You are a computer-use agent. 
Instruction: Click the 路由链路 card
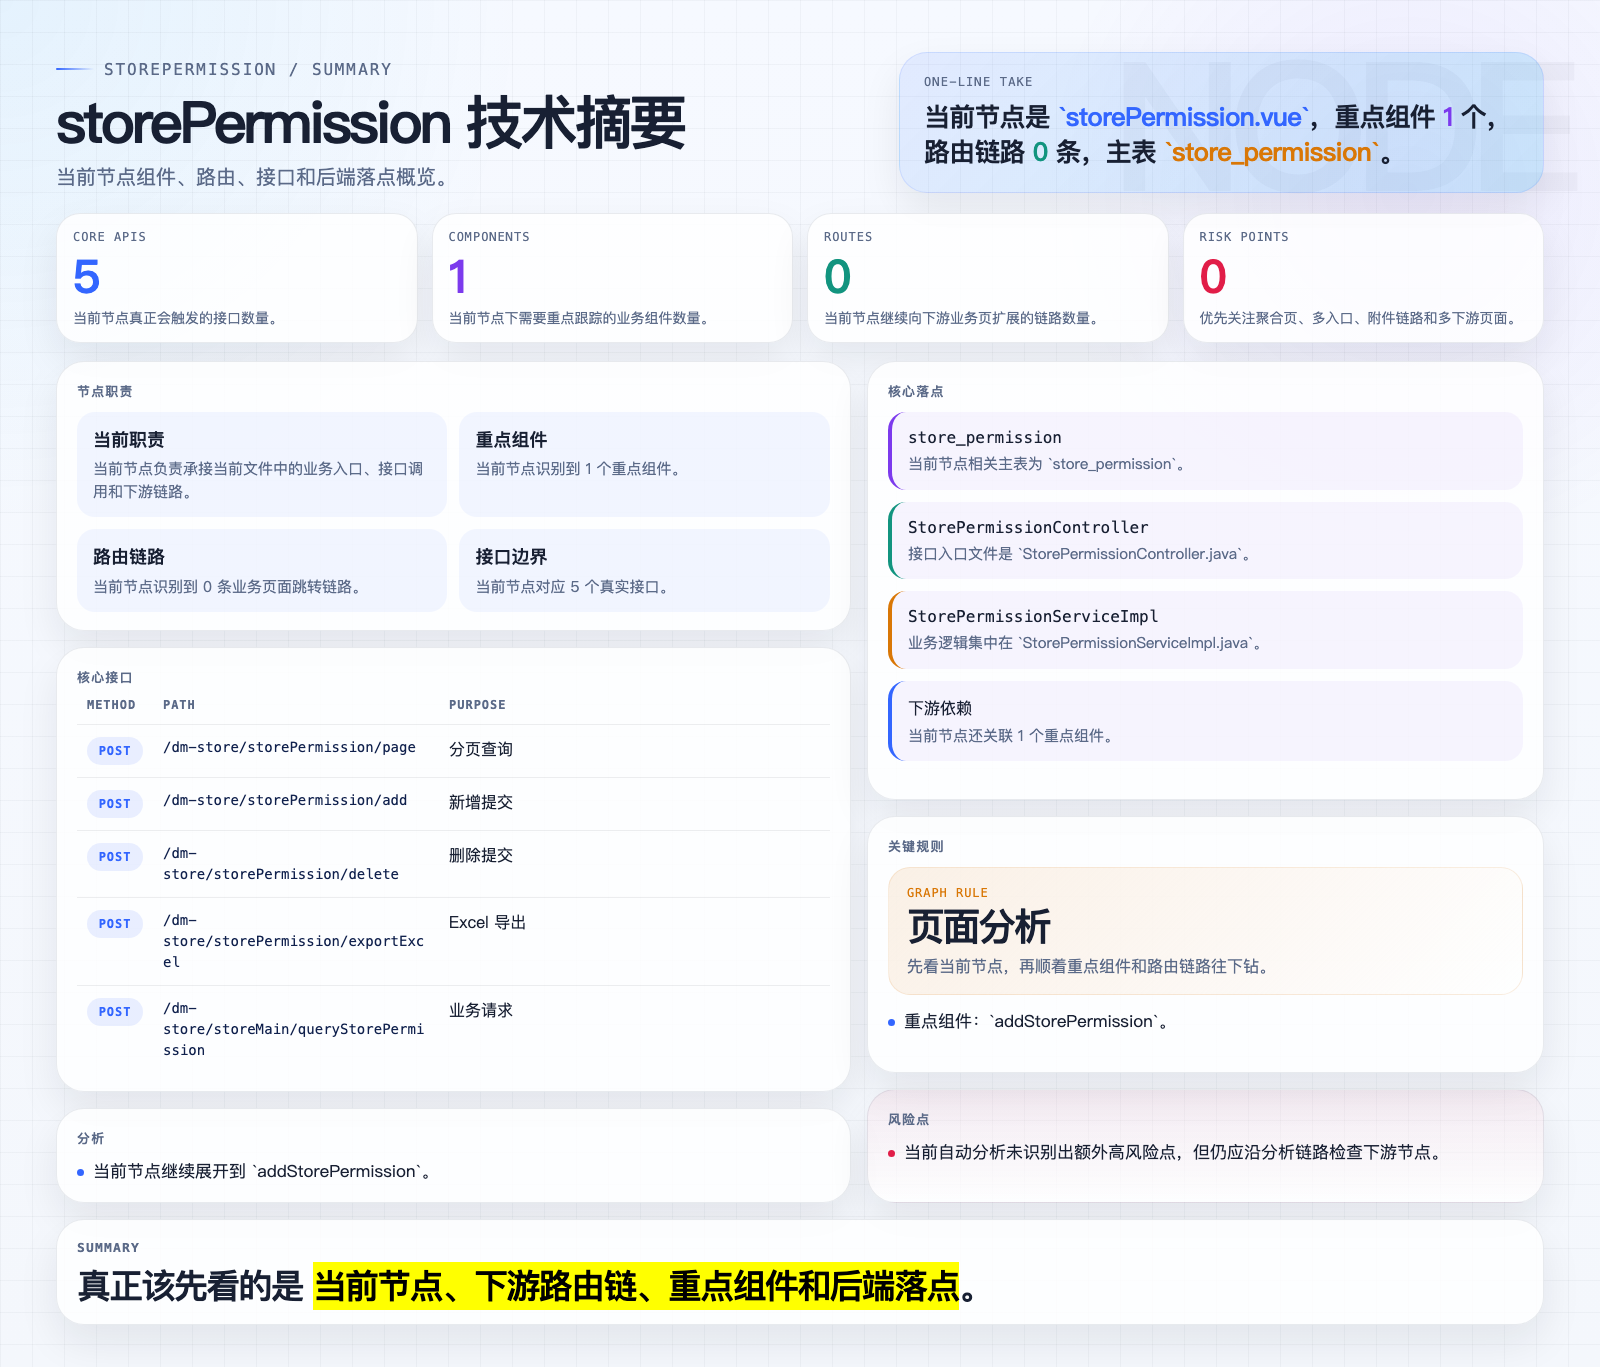pyautogui.click(x=262, y=570)
